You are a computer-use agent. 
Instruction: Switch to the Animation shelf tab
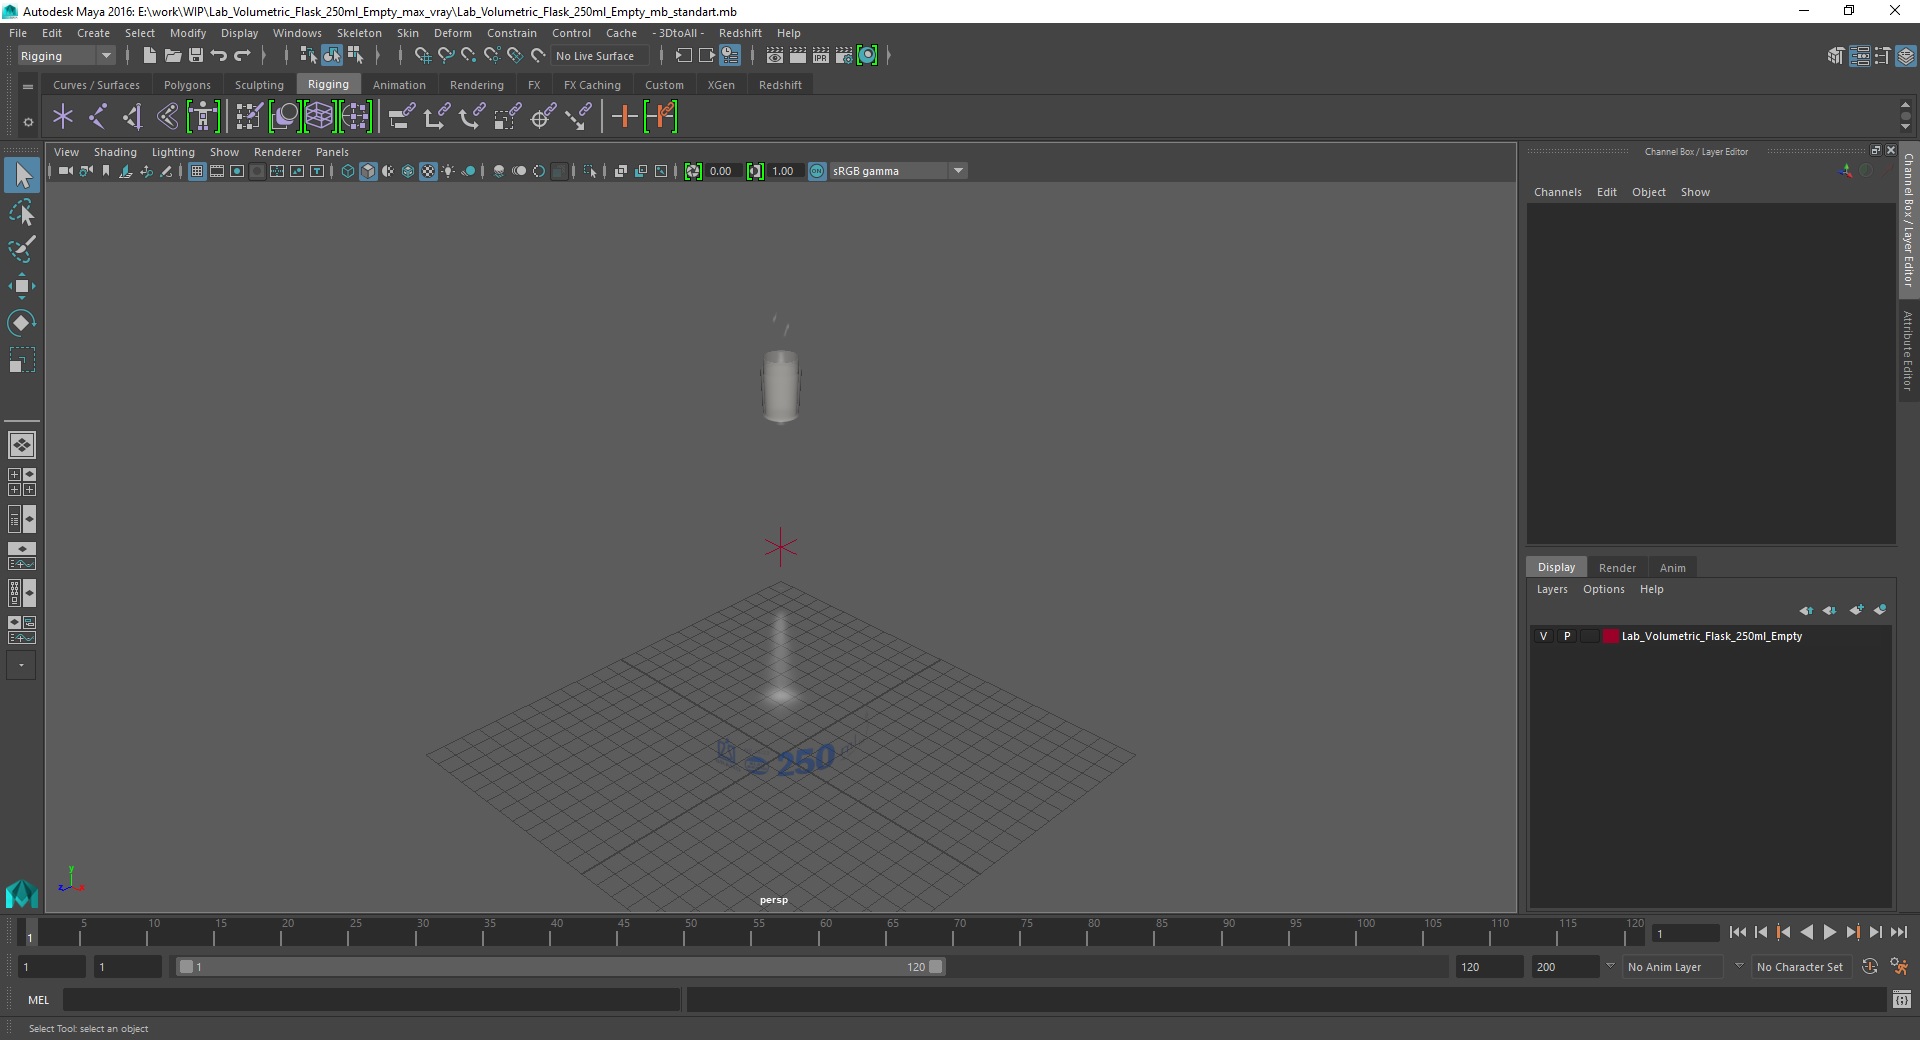click(399, 85)
